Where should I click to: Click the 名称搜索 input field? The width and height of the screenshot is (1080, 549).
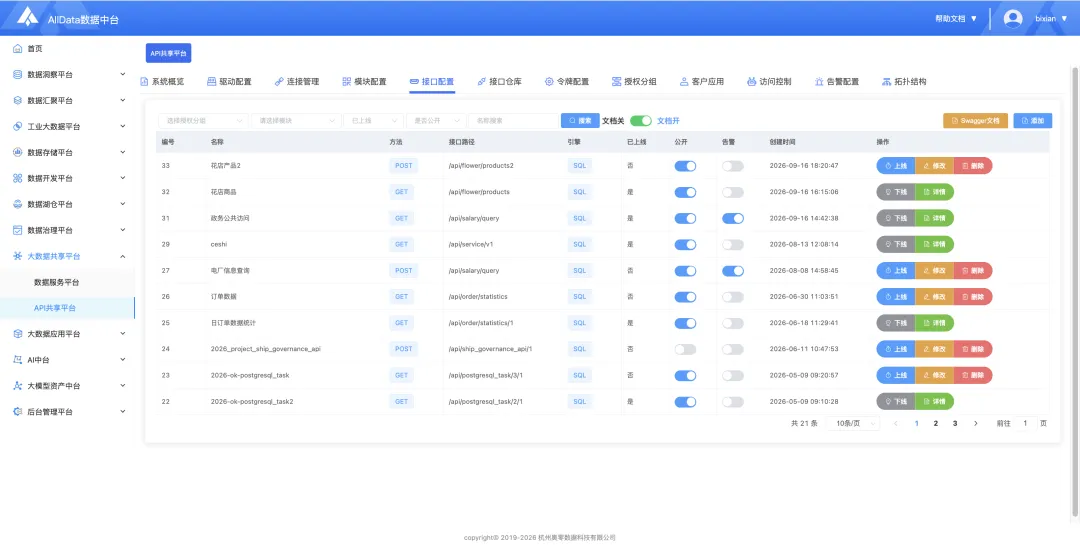click(x=513, y=121)
